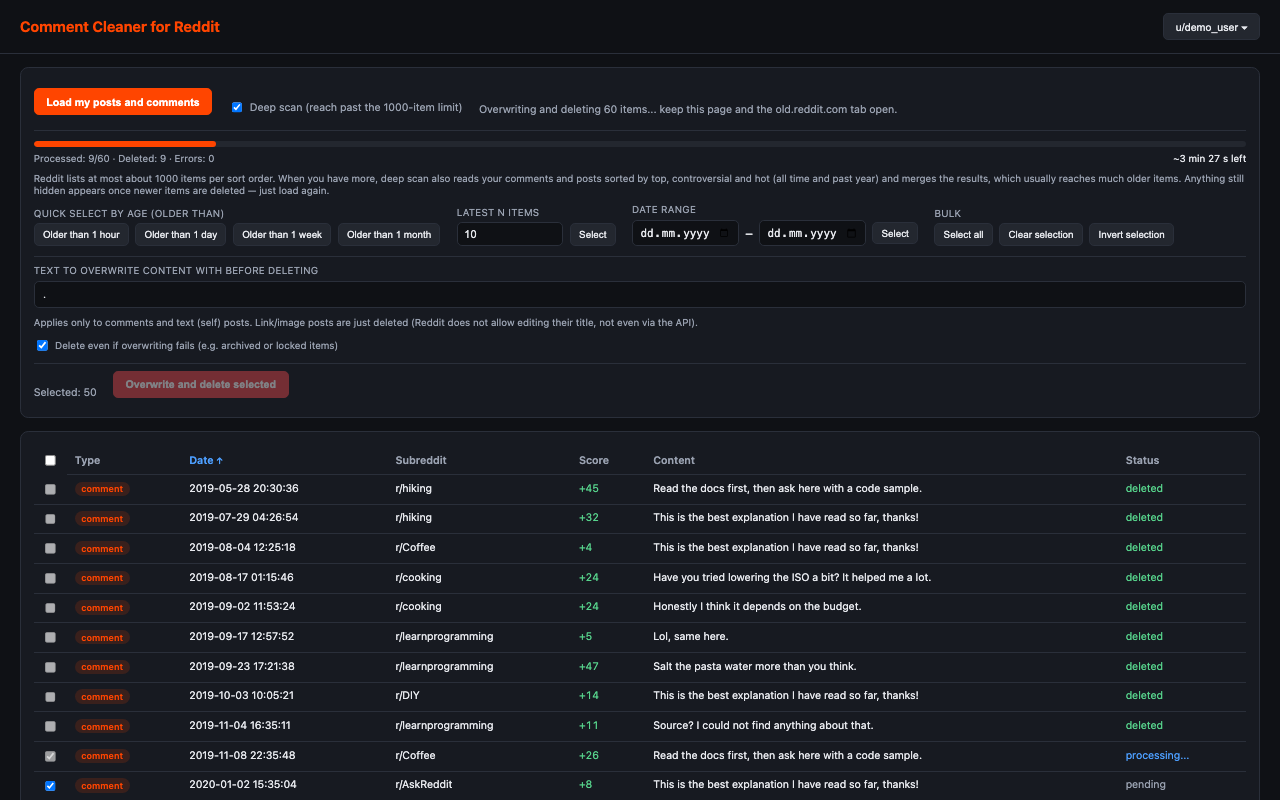Click Select next to the Latest N field

click(593, 234)
